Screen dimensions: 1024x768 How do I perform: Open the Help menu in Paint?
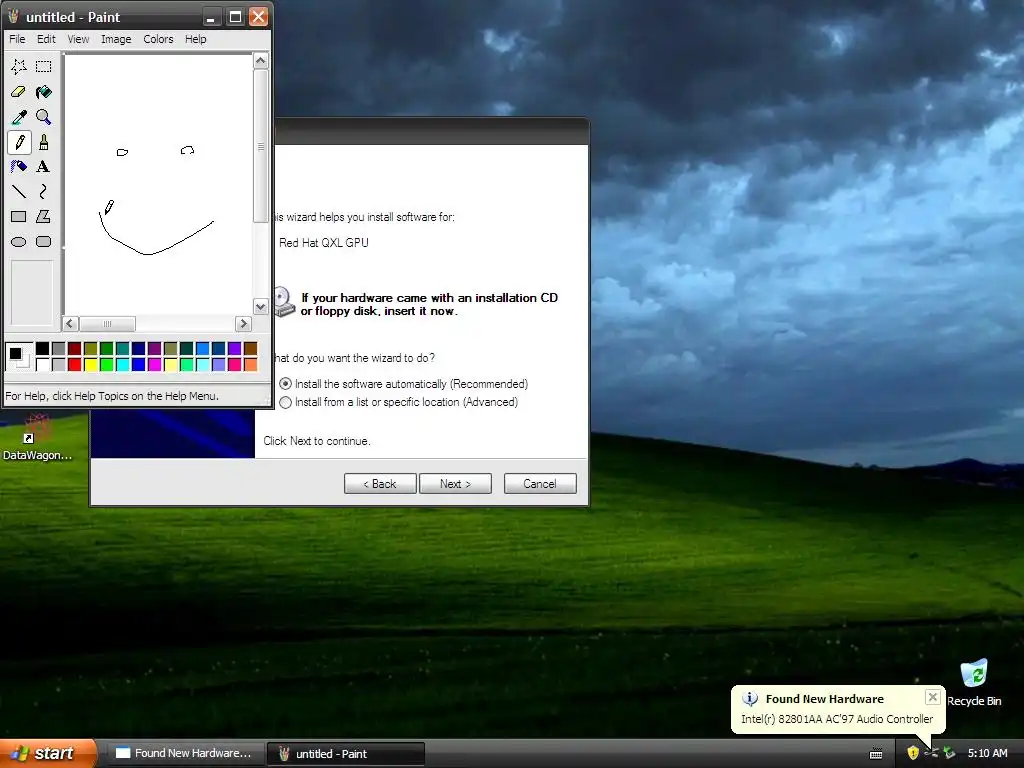(x=195, y=39)
